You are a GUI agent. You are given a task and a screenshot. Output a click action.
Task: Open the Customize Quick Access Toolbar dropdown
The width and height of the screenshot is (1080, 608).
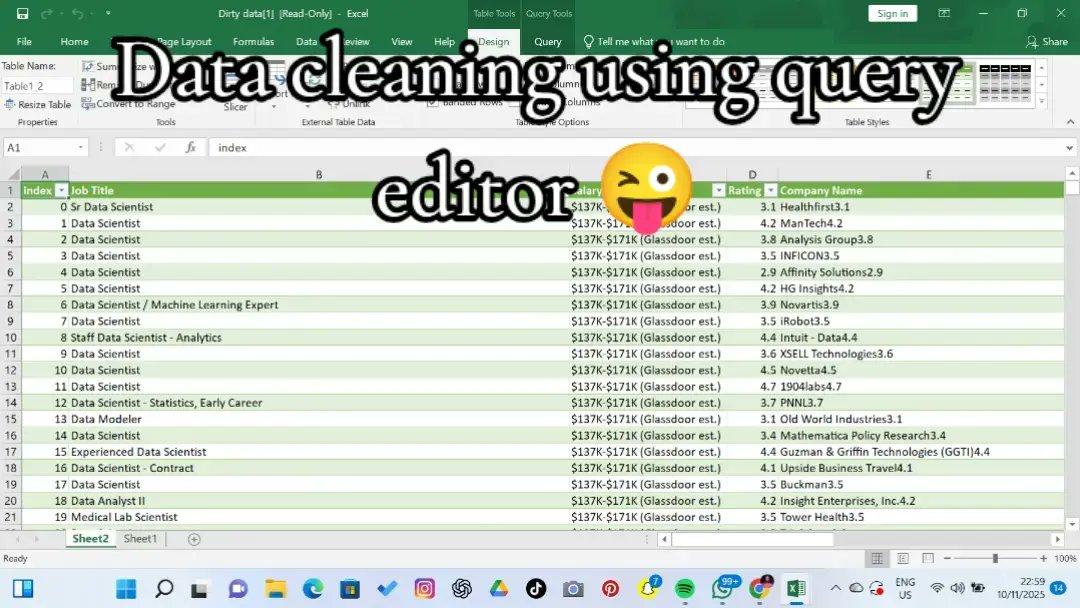click(108, 13)
